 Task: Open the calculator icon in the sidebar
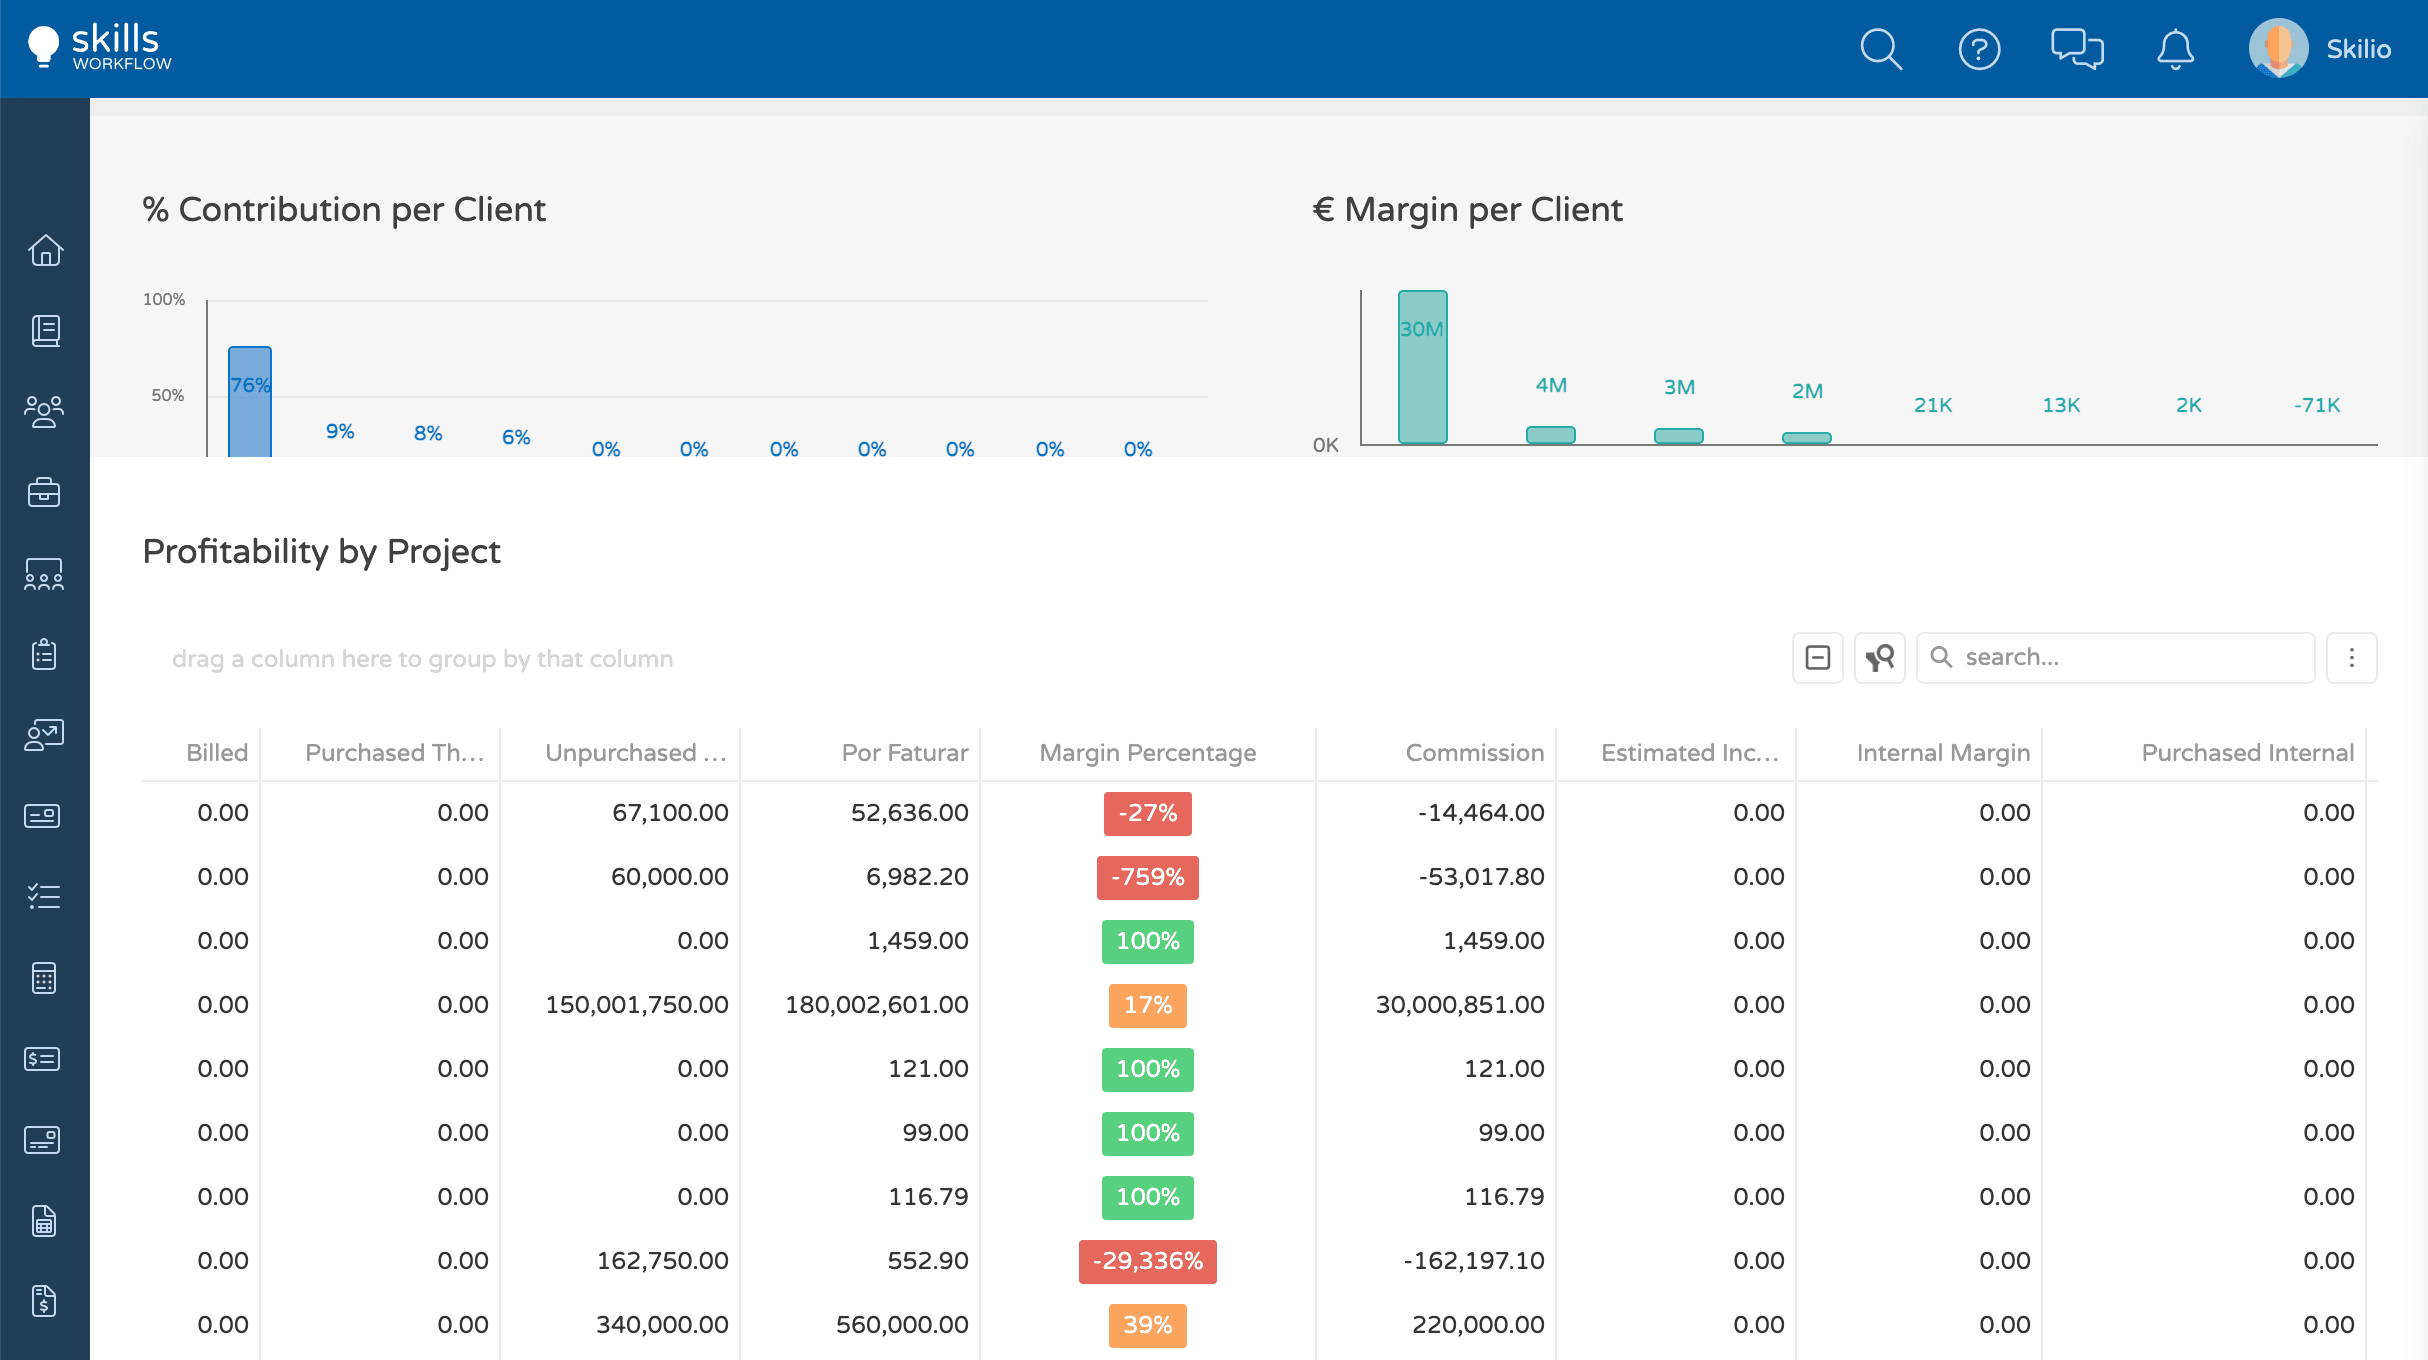44,978
